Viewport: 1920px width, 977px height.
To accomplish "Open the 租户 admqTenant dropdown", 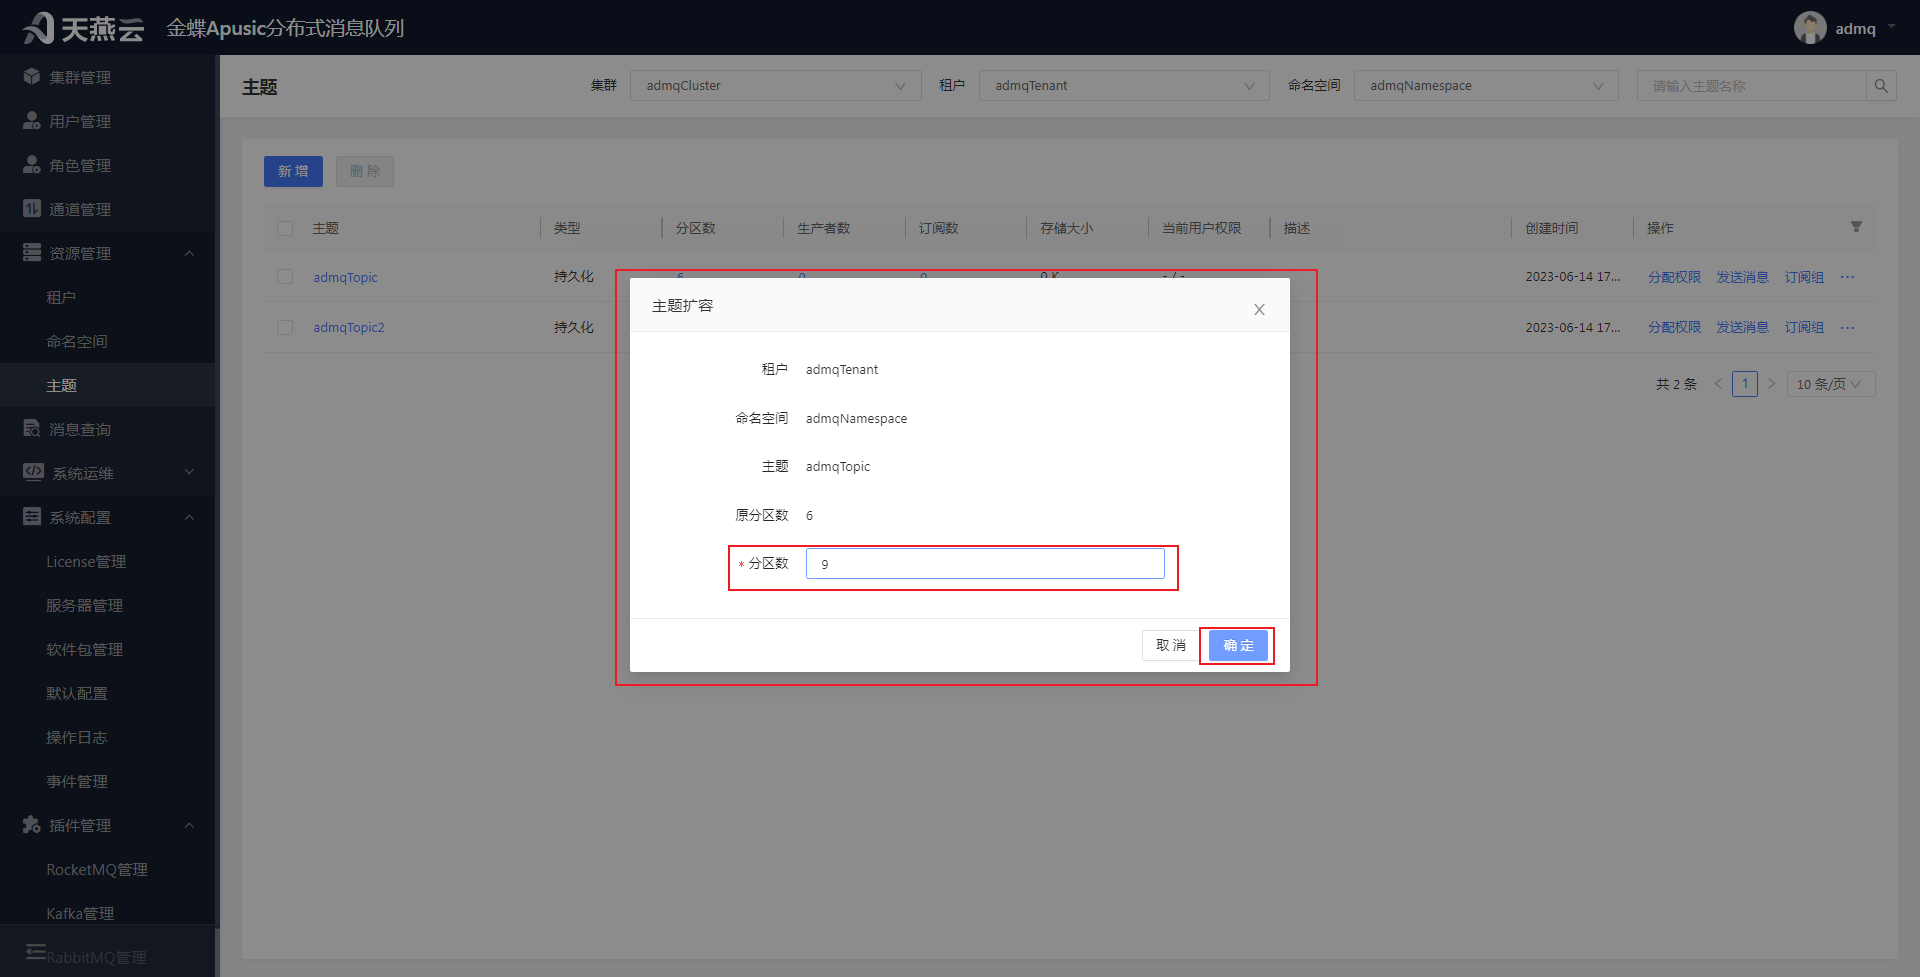I will coord(1124,86).
